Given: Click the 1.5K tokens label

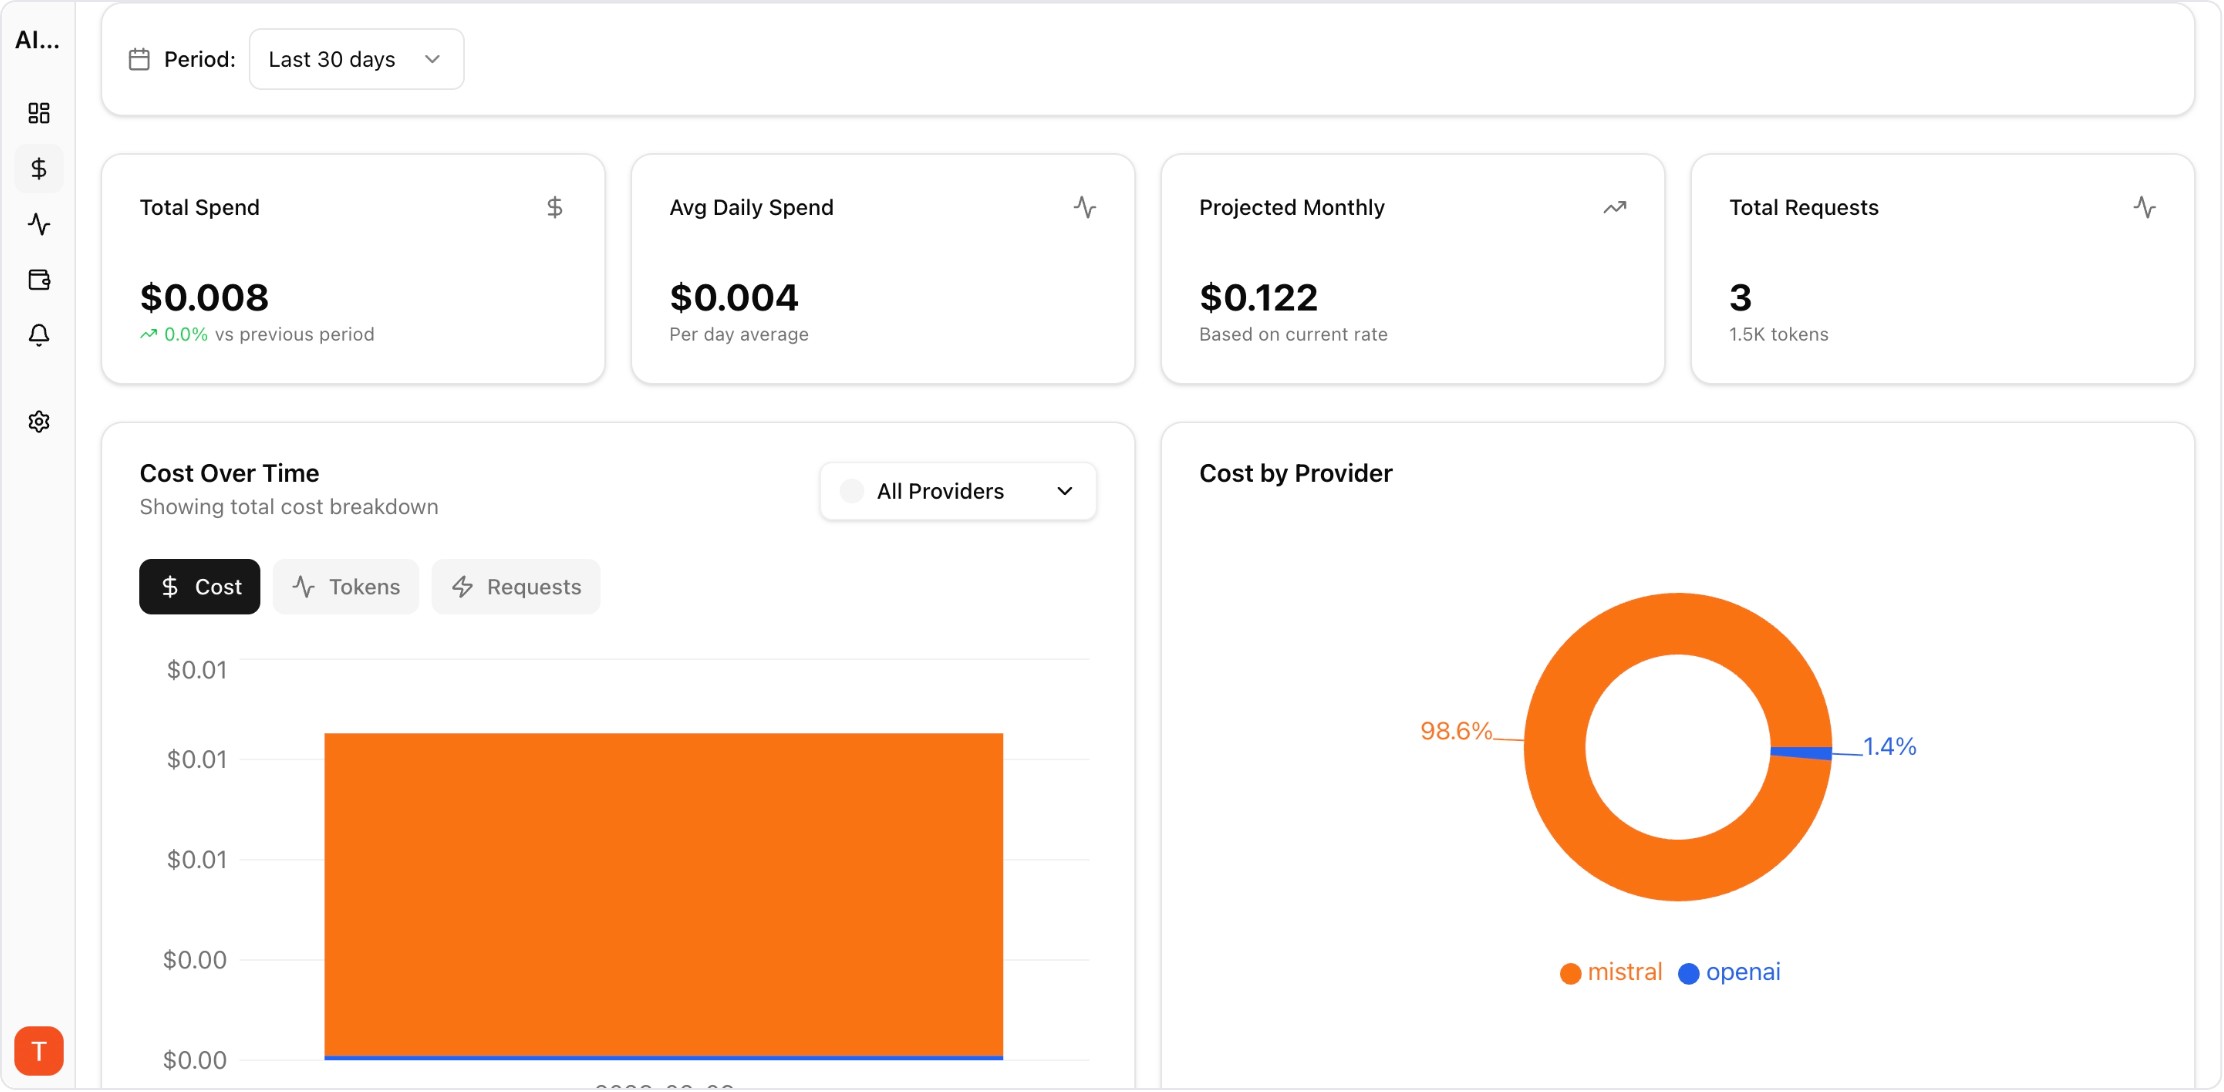Looking at the screenshot, I should 1778,334.
